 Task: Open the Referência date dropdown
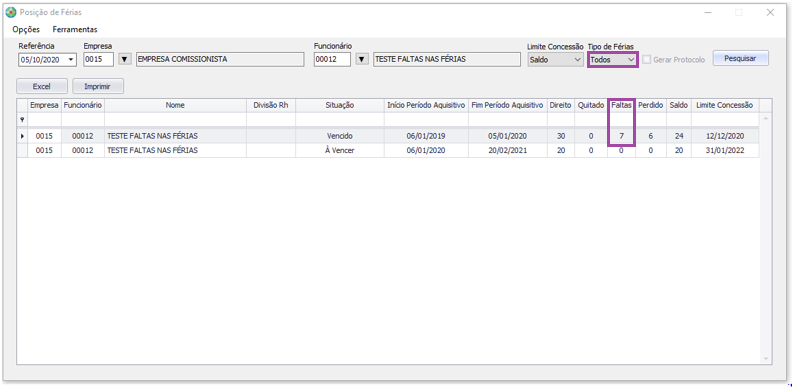coord(71,60)
